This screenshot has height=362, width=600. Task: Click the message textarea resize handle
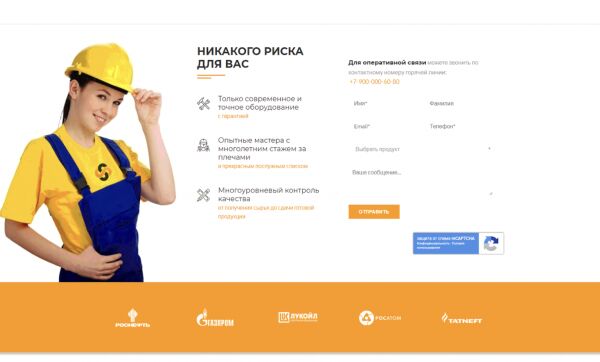click(491, 194)
